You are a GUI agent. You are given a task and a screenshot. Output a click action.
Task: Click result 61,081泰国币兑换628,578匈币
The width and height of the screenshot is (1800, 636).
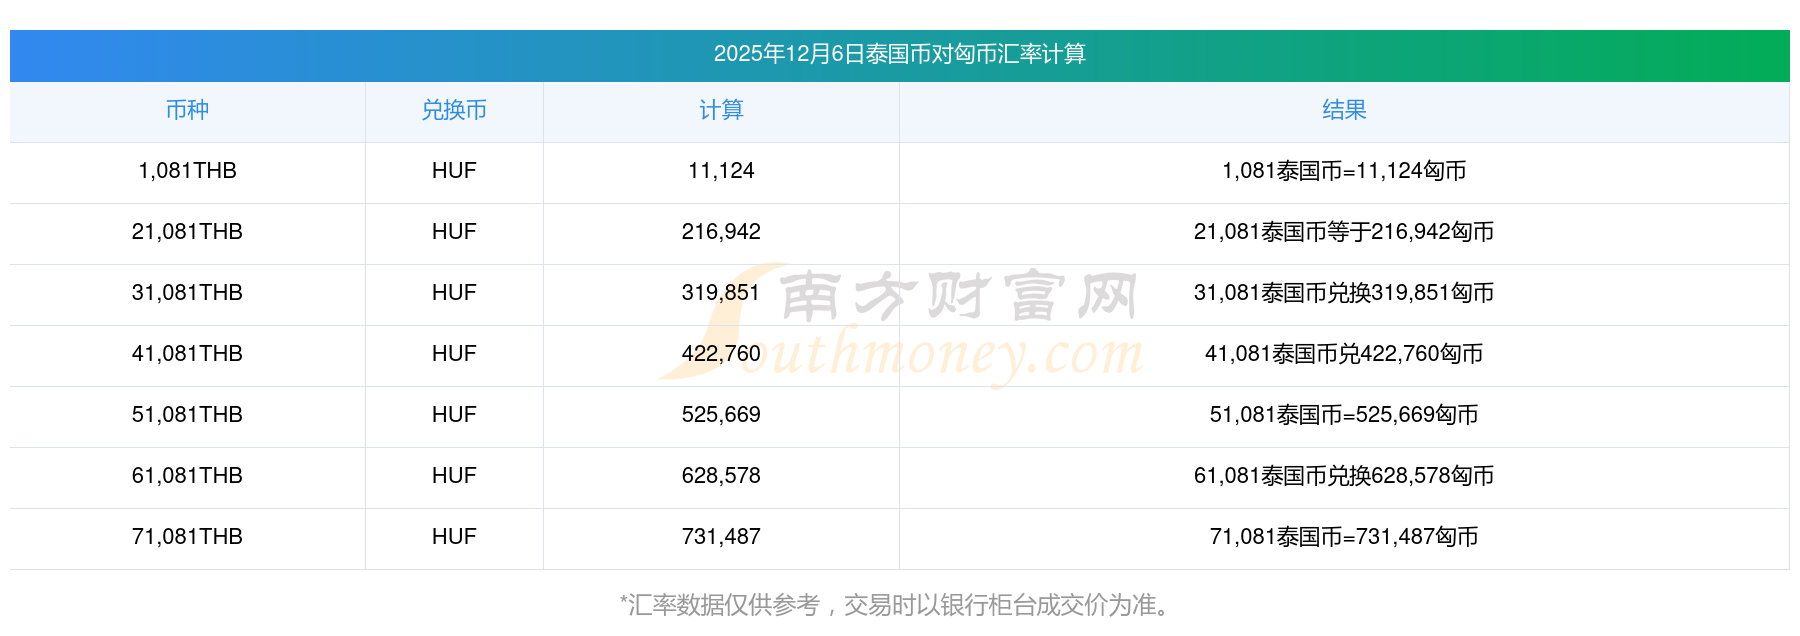pyautogui.click(x=1344, y=476)
